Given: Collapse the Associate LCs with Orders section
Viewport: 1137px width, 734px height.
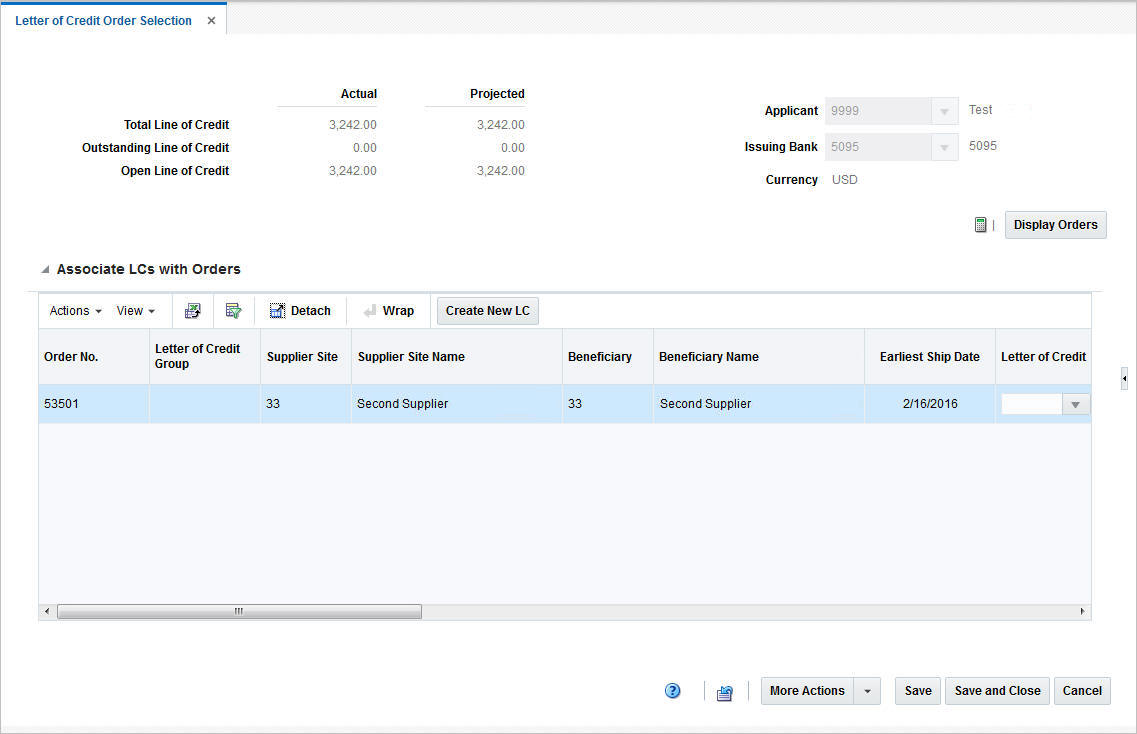Looking at the screenshot, I should pyautogui.click(x=45, y=268).
